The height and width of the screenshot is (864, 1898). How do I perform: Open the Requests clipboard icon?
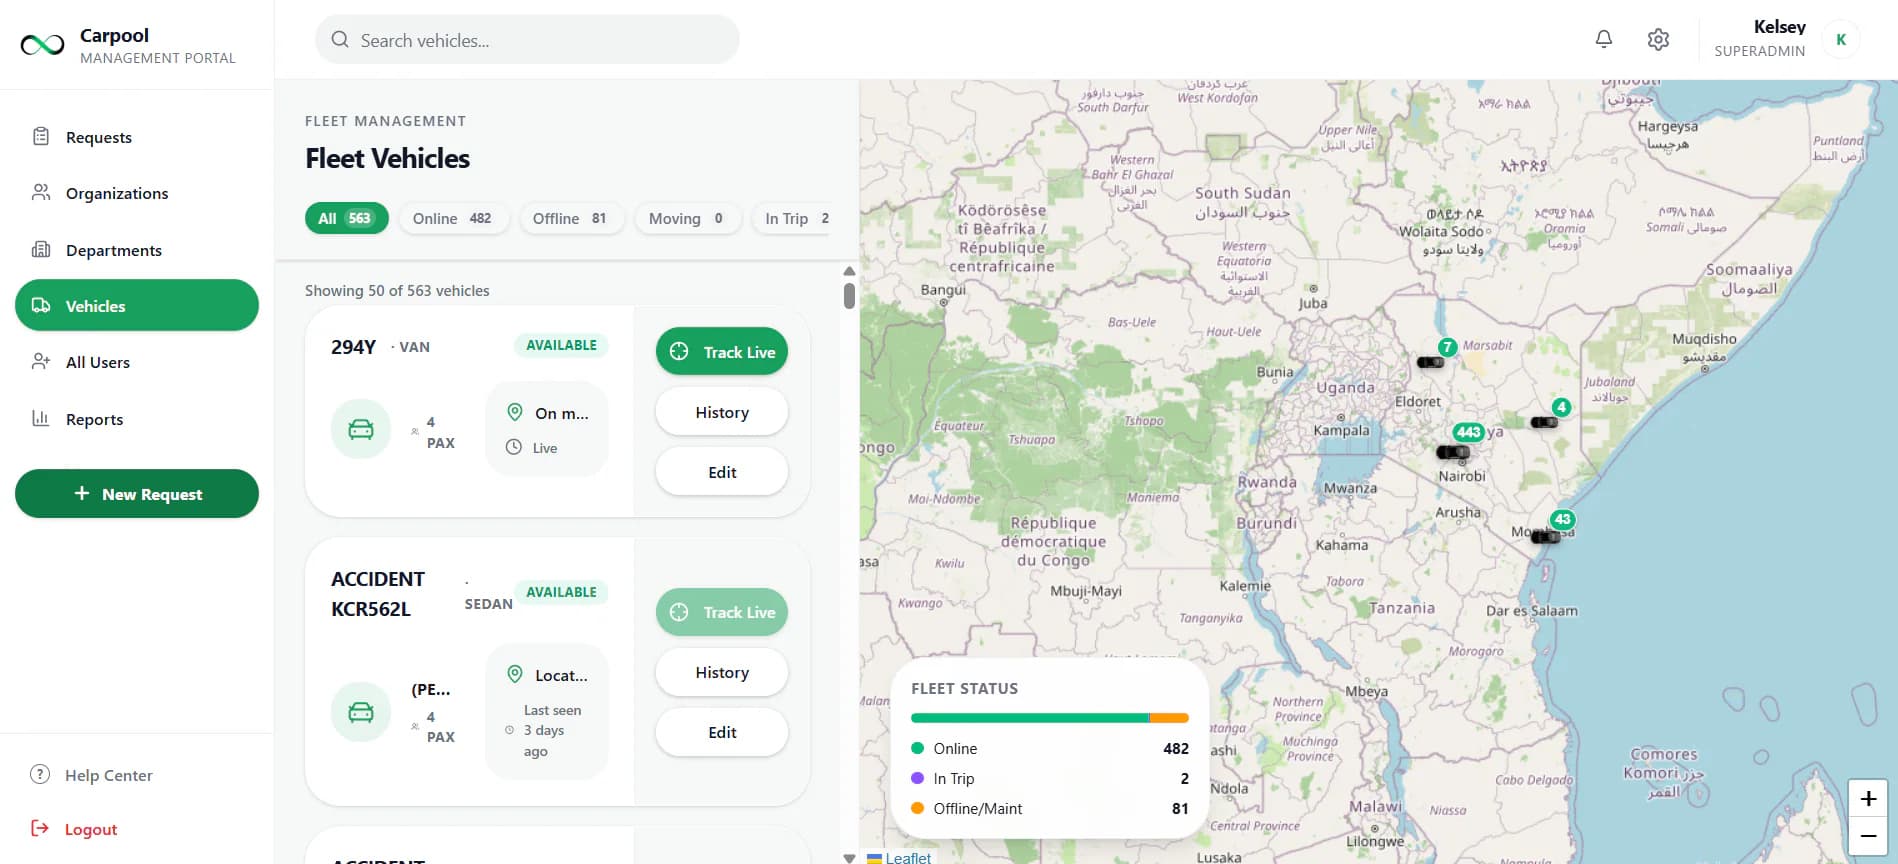[x=41, y=136]
